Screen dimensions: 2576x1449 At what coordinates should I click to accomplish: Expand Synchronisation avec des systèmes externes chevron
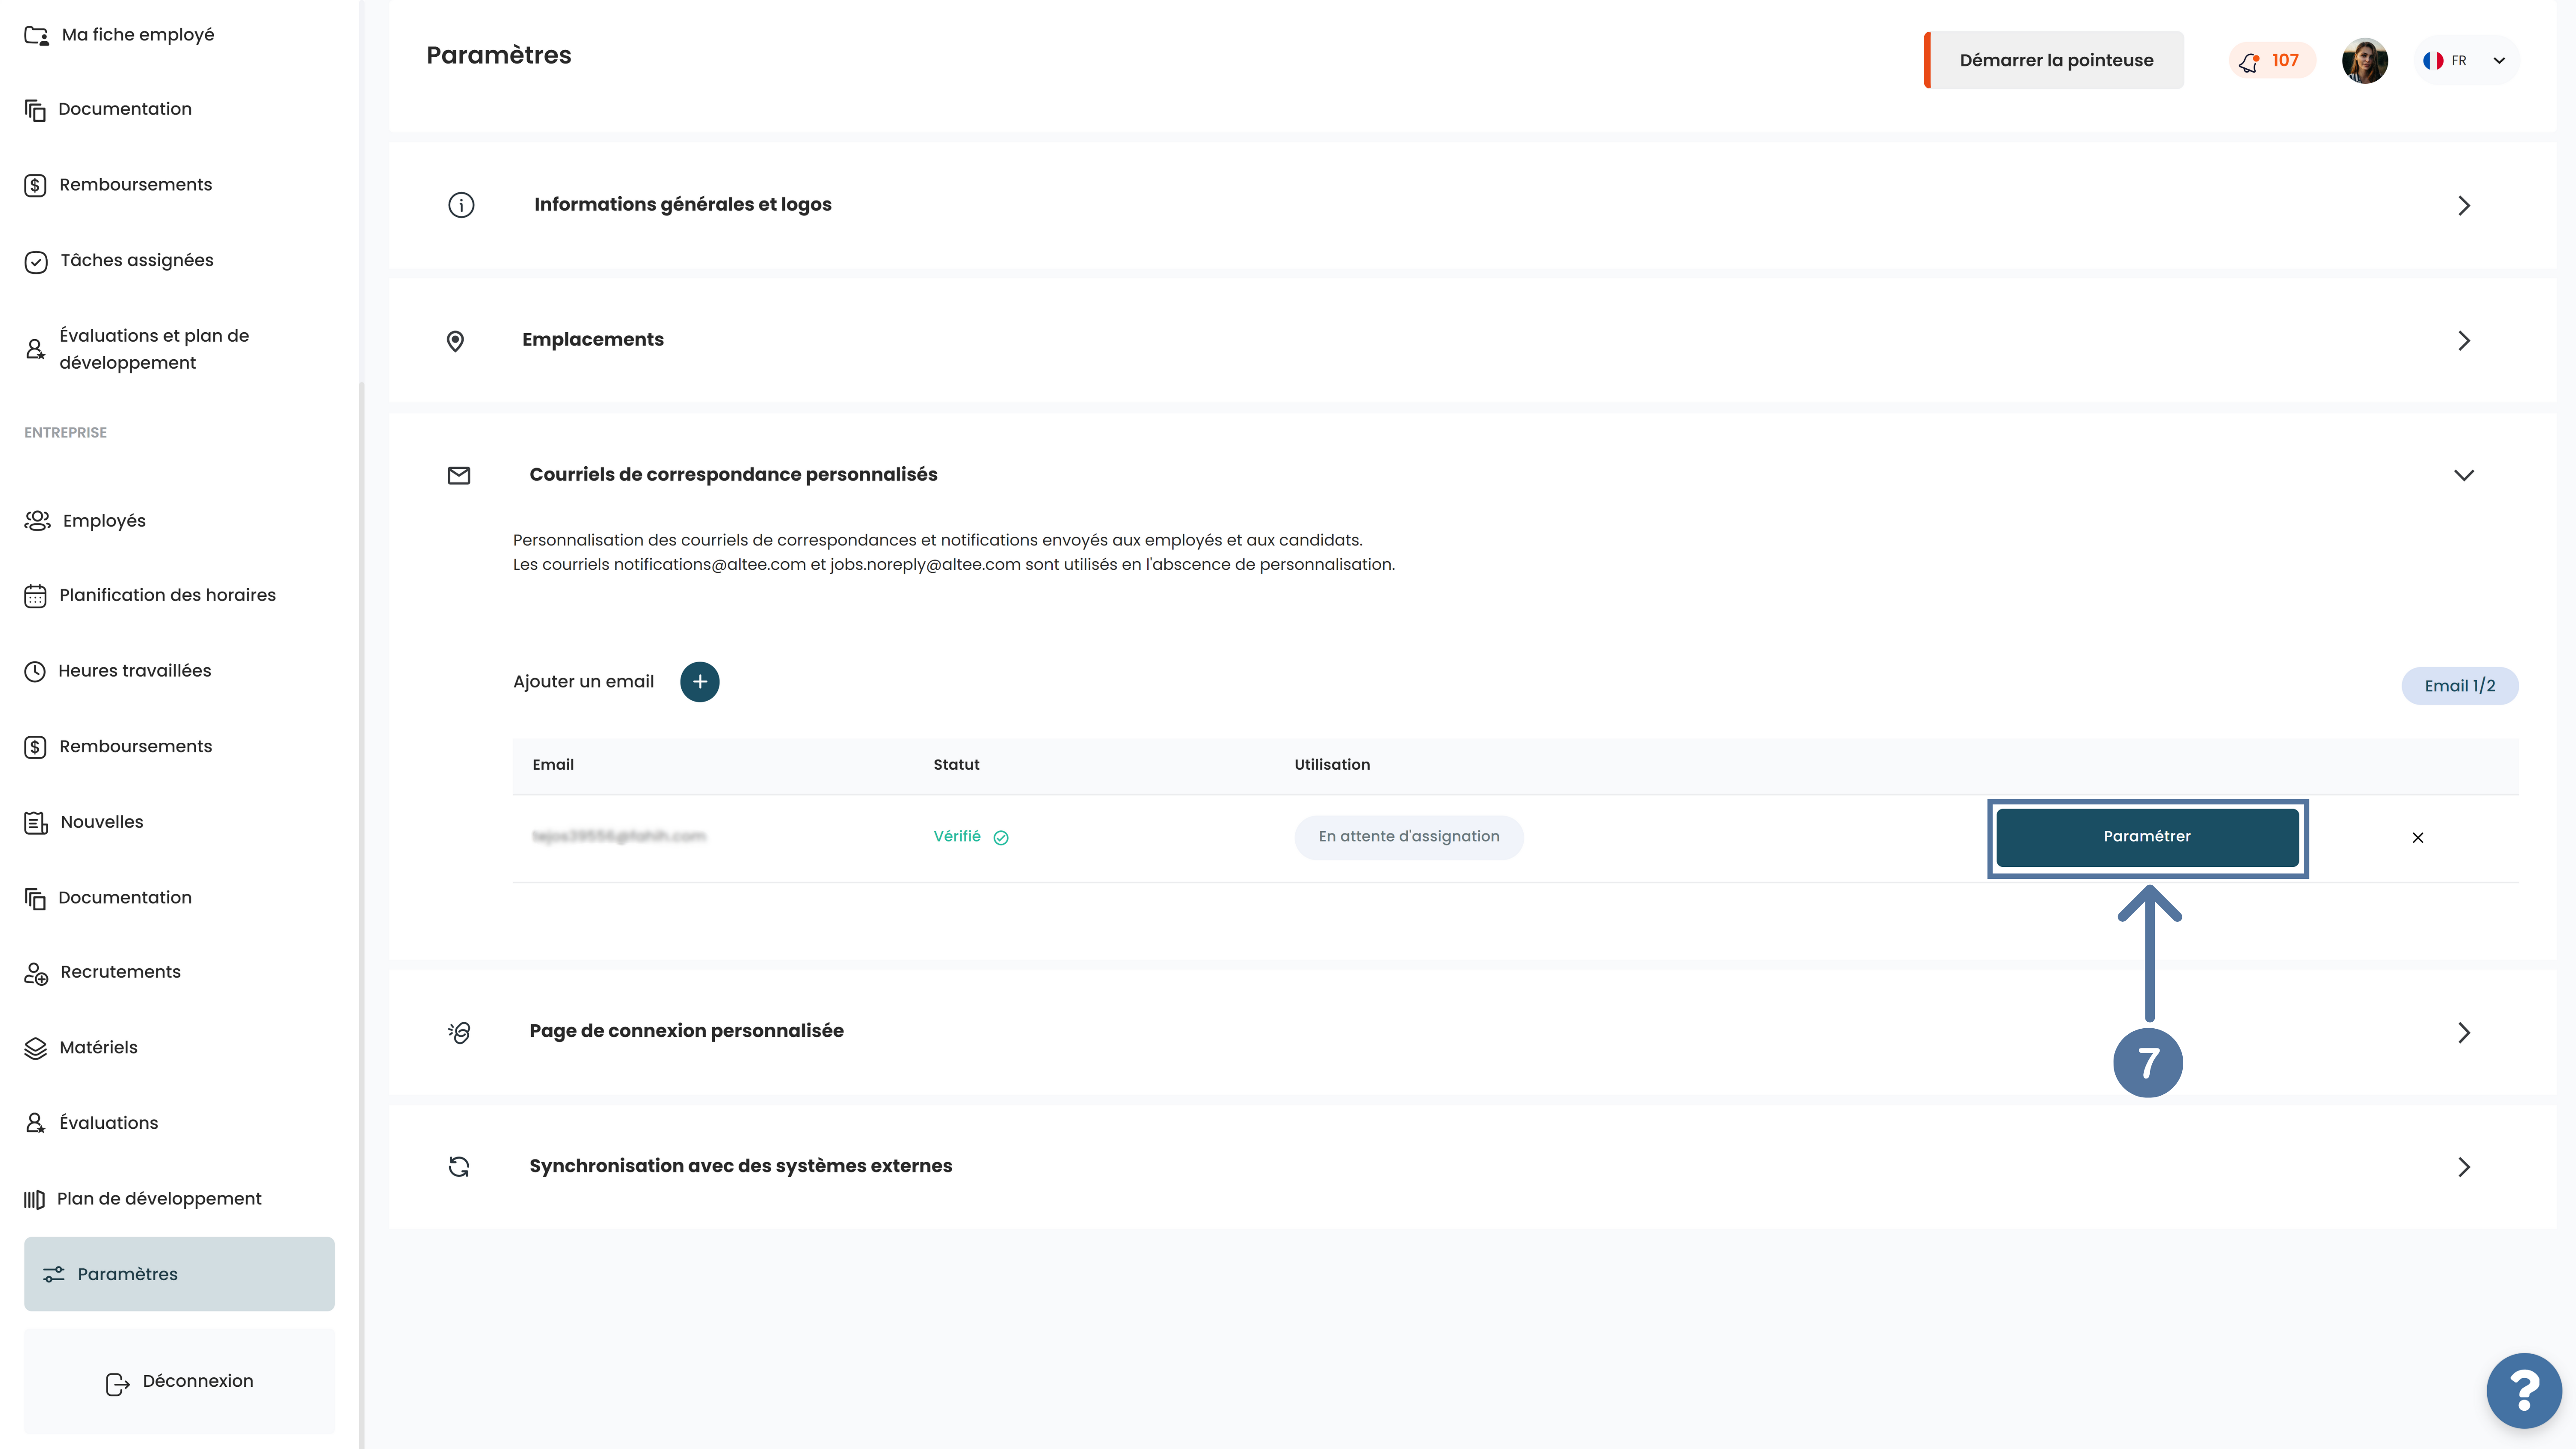(2464, 1167)
